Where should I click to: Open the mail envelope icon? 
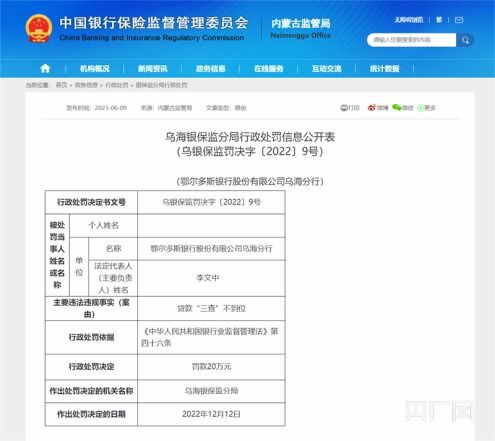(459, 20)
